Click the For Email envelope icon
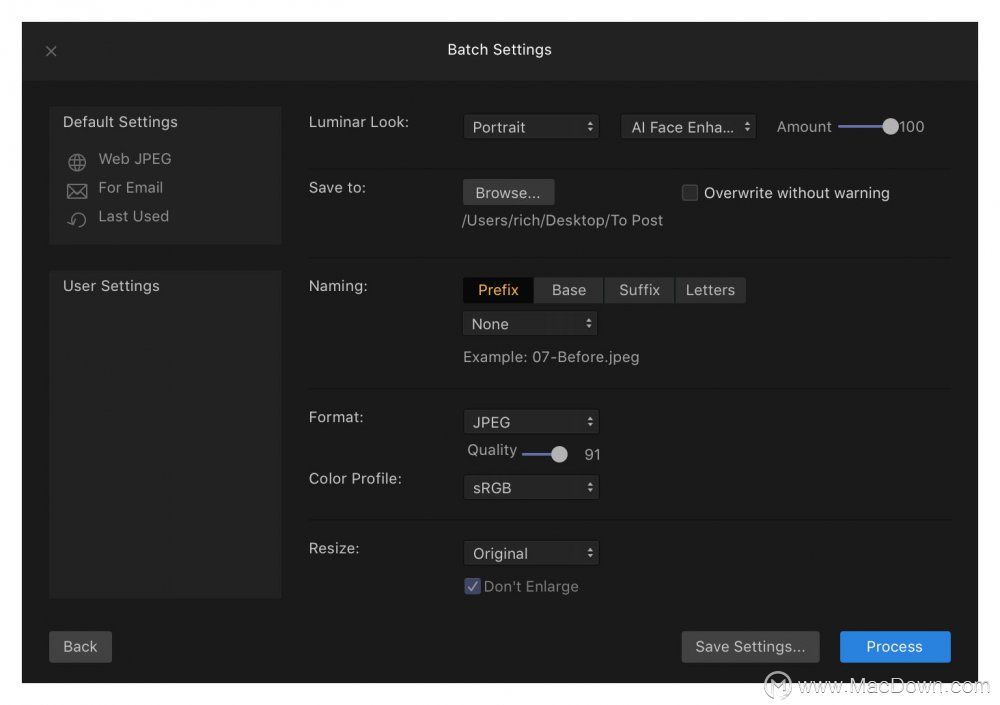The width and height of the screenshot is (1000, 705). click(77, 191)
